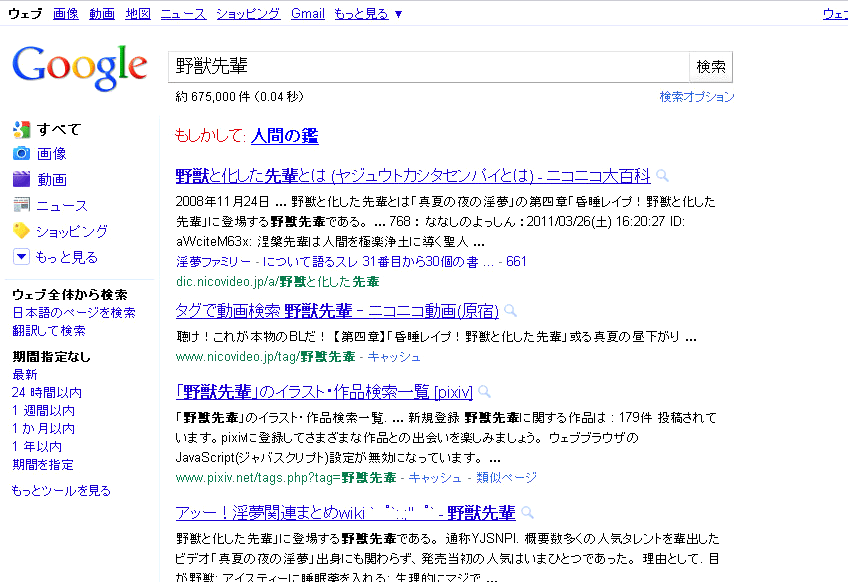The image size is (848, 582).
Task: Select ニュース text in the sidebar
Action: click(x=62, y=205)
